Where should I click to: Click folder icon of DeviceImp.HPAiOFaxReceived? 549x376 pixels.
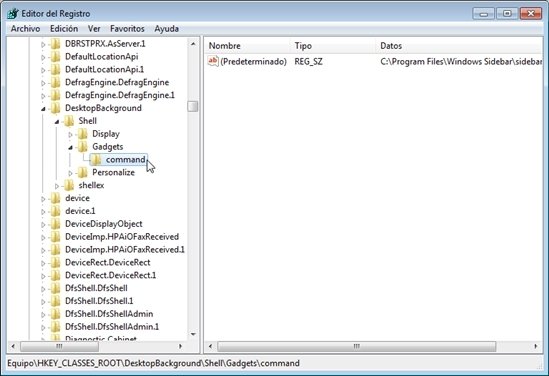[55, 237]
